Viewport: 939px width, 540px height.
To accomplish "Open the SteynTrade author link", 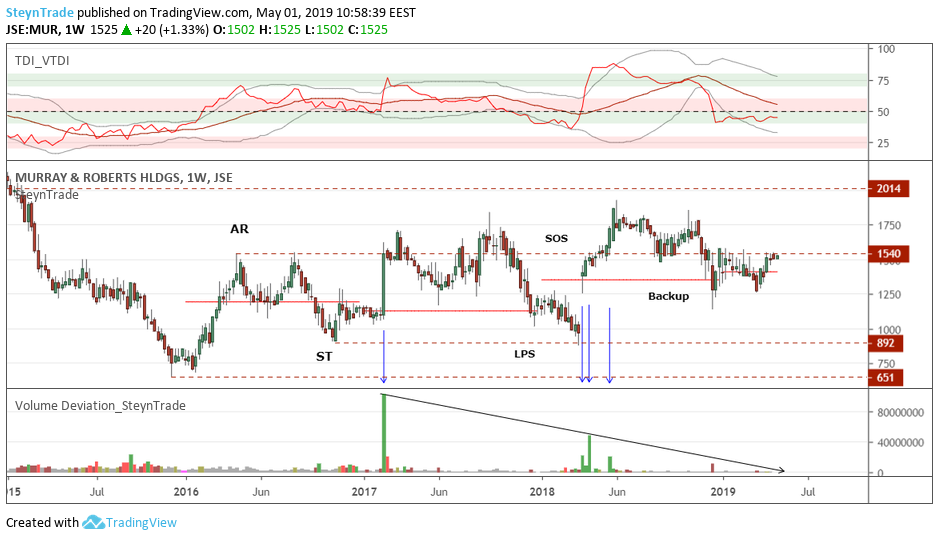I will coord(40,13).
